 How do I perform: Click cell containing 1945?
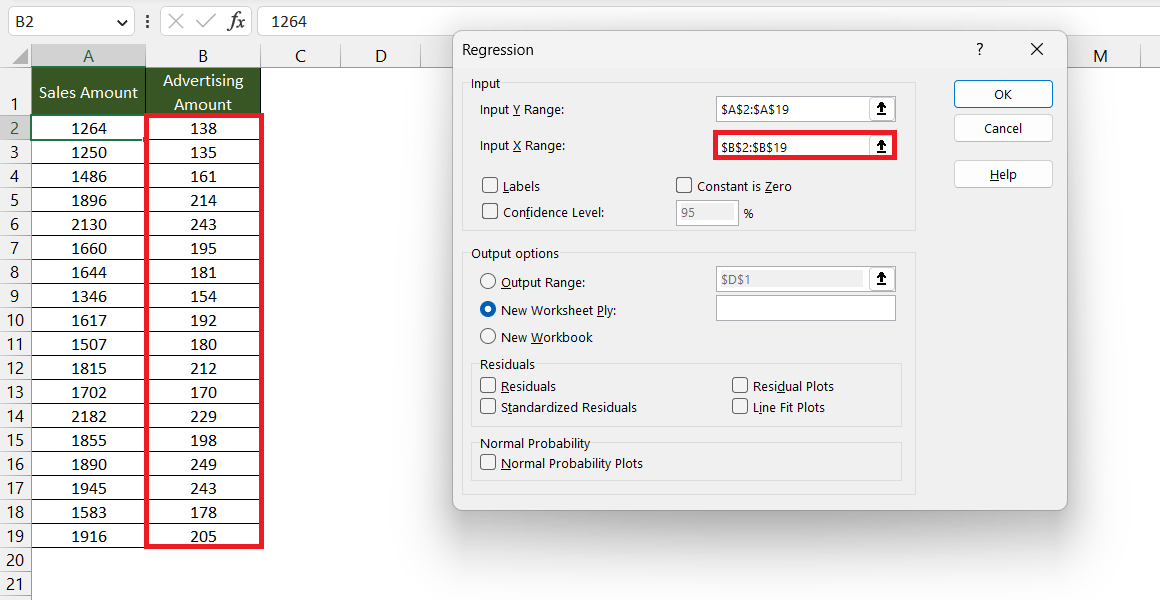click(x=89, y=488)
